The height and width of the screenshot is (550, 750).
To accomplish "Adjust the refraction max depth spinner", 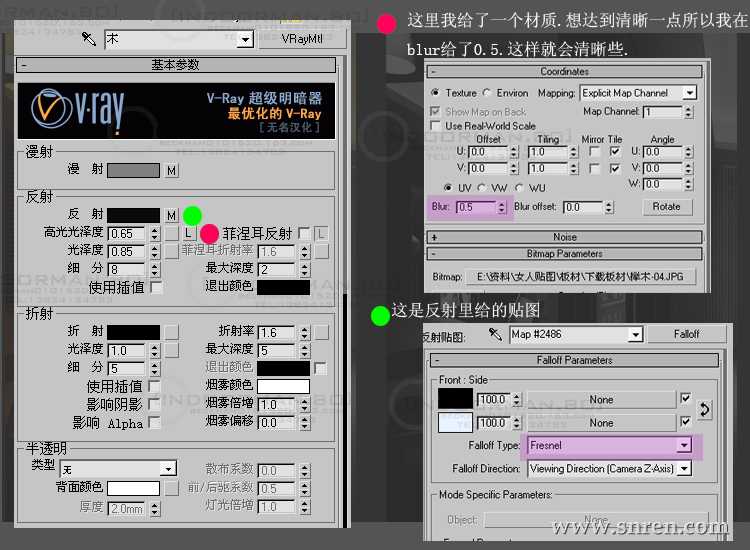I will coord(305,351).
